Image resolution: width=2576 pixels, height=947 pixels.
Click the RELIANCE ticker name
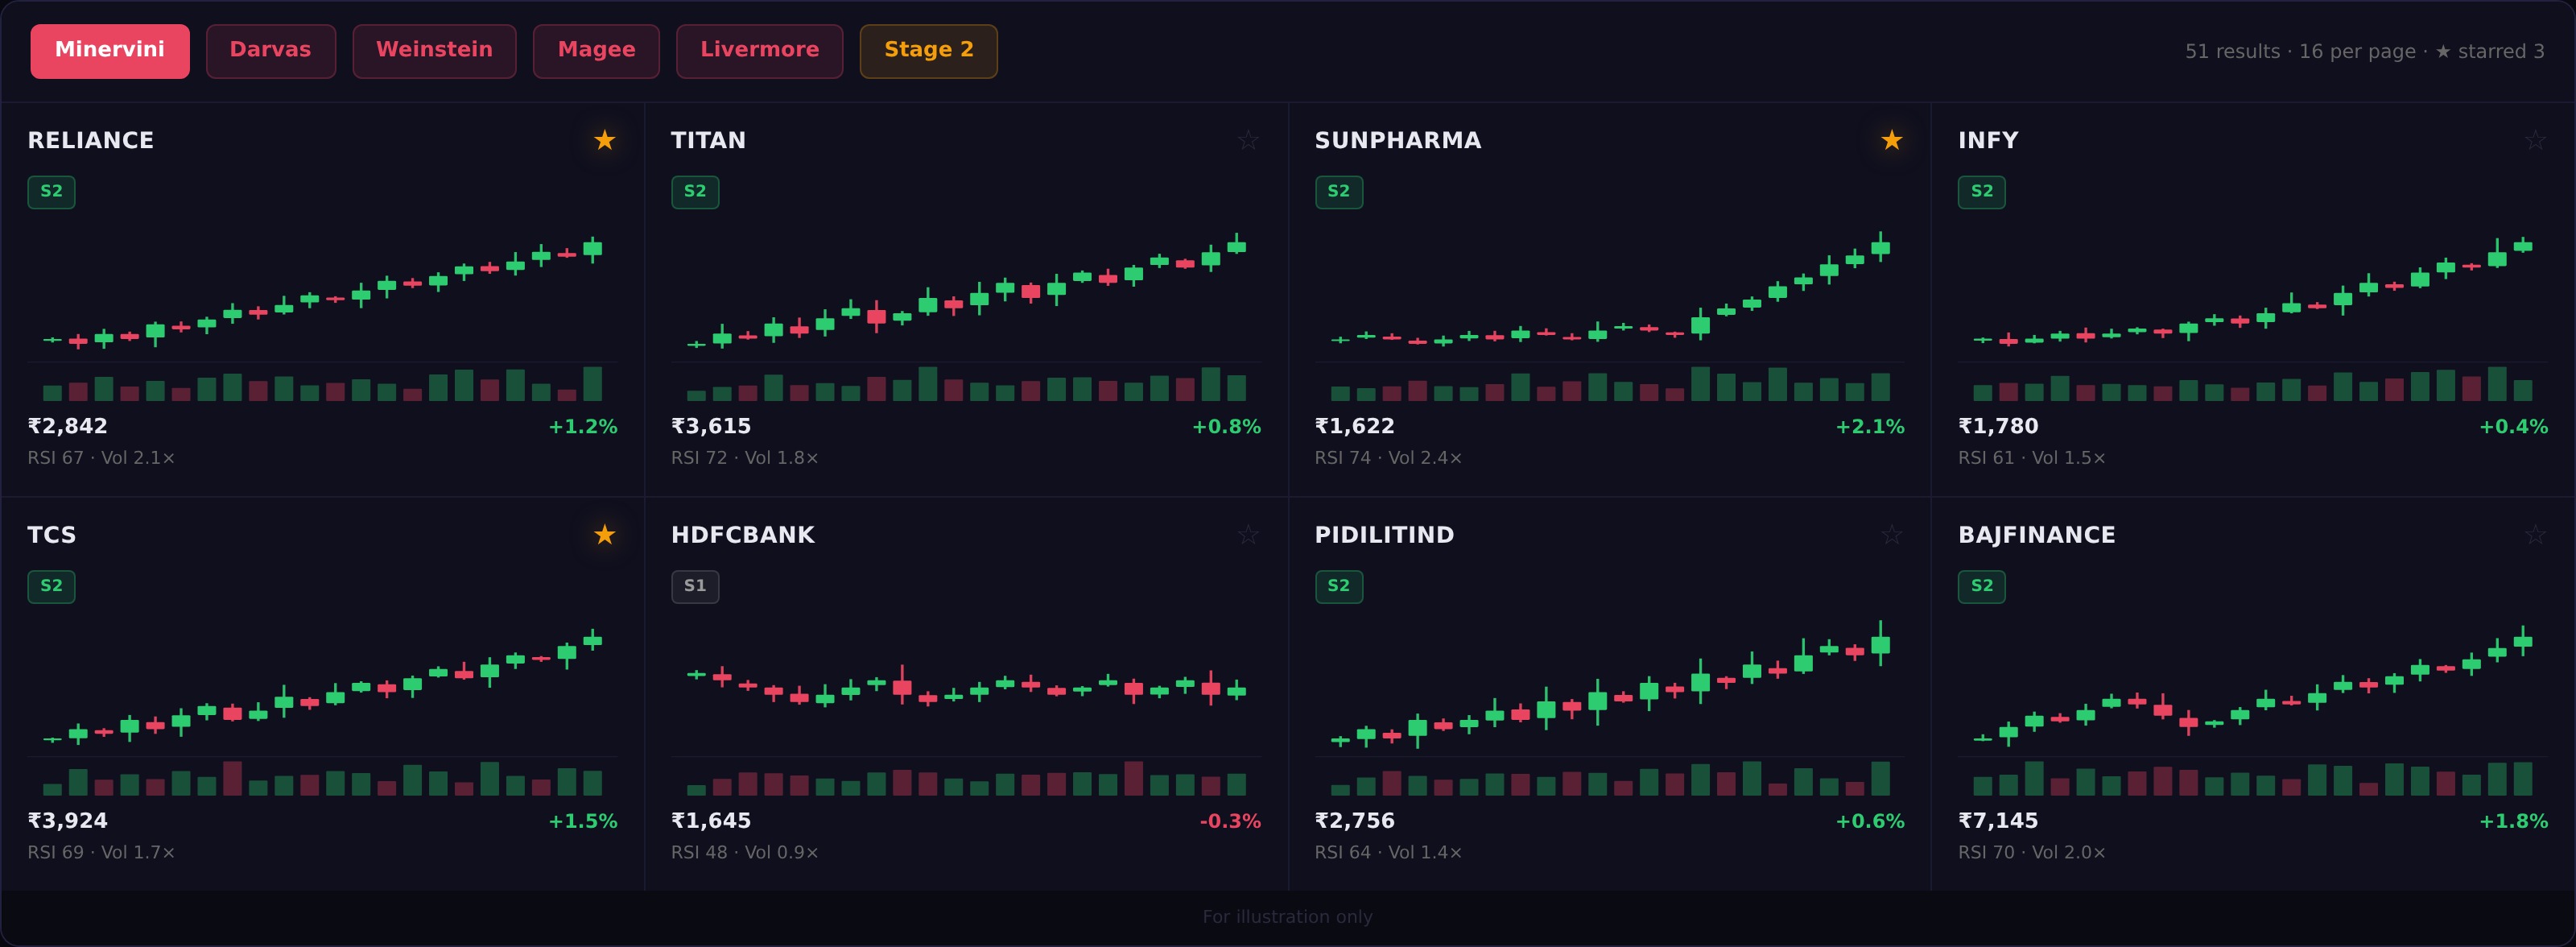tap(91, 141)
